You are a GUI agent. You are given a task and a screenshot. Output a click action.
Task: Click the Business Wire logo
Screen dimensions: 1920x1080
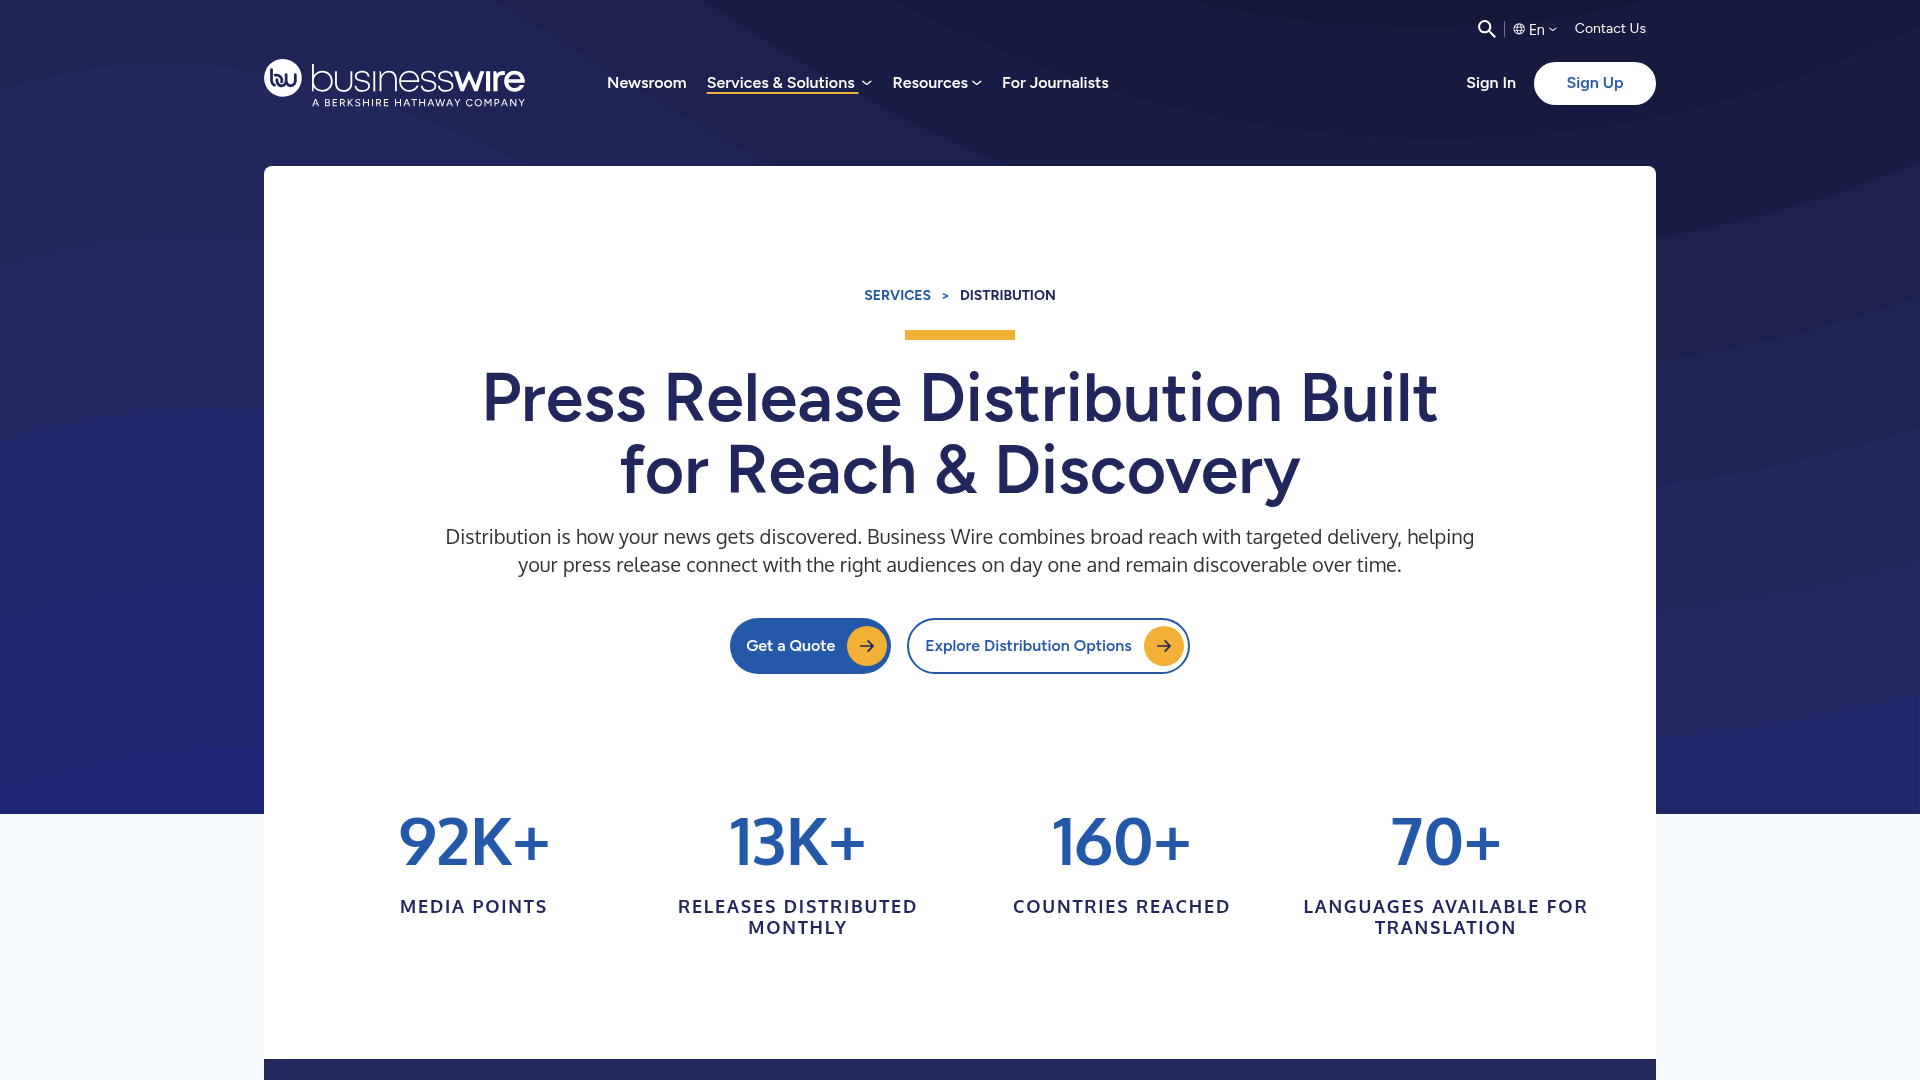394,83
